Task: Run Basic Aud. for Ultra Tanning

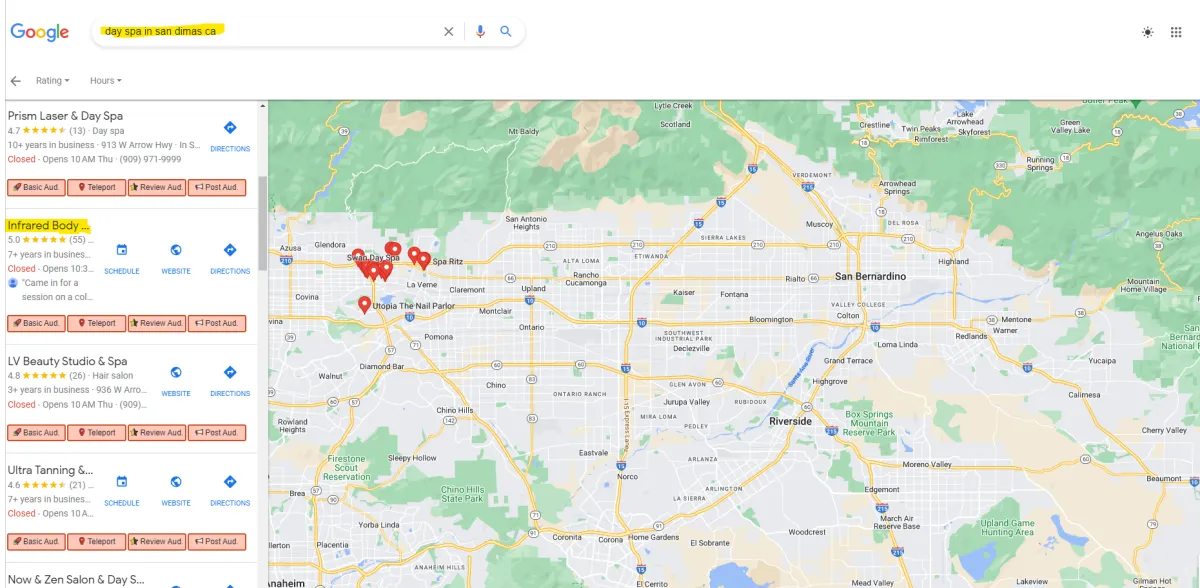Action: (36, 541)
